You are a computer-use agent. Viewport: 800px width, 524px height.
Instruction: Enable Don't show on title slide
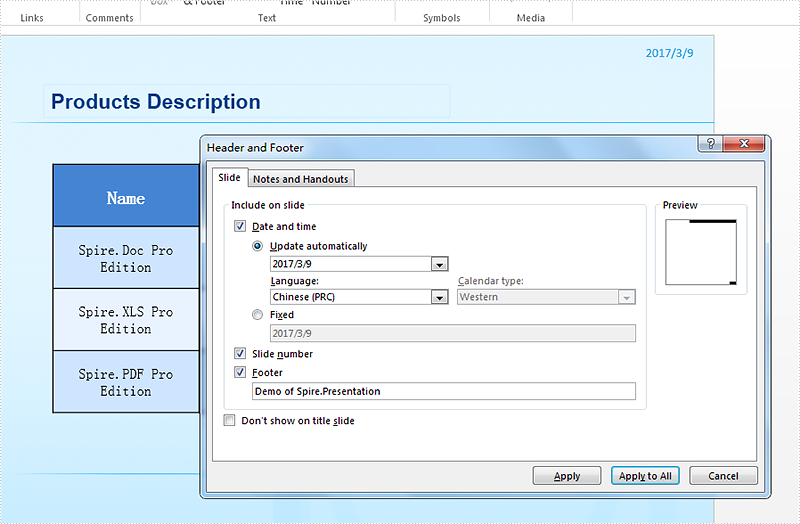point(230,420)
